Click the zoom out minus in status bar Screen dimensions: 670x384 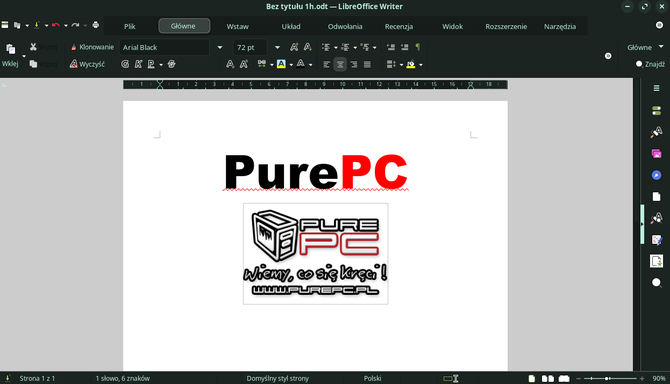(579, 378)
